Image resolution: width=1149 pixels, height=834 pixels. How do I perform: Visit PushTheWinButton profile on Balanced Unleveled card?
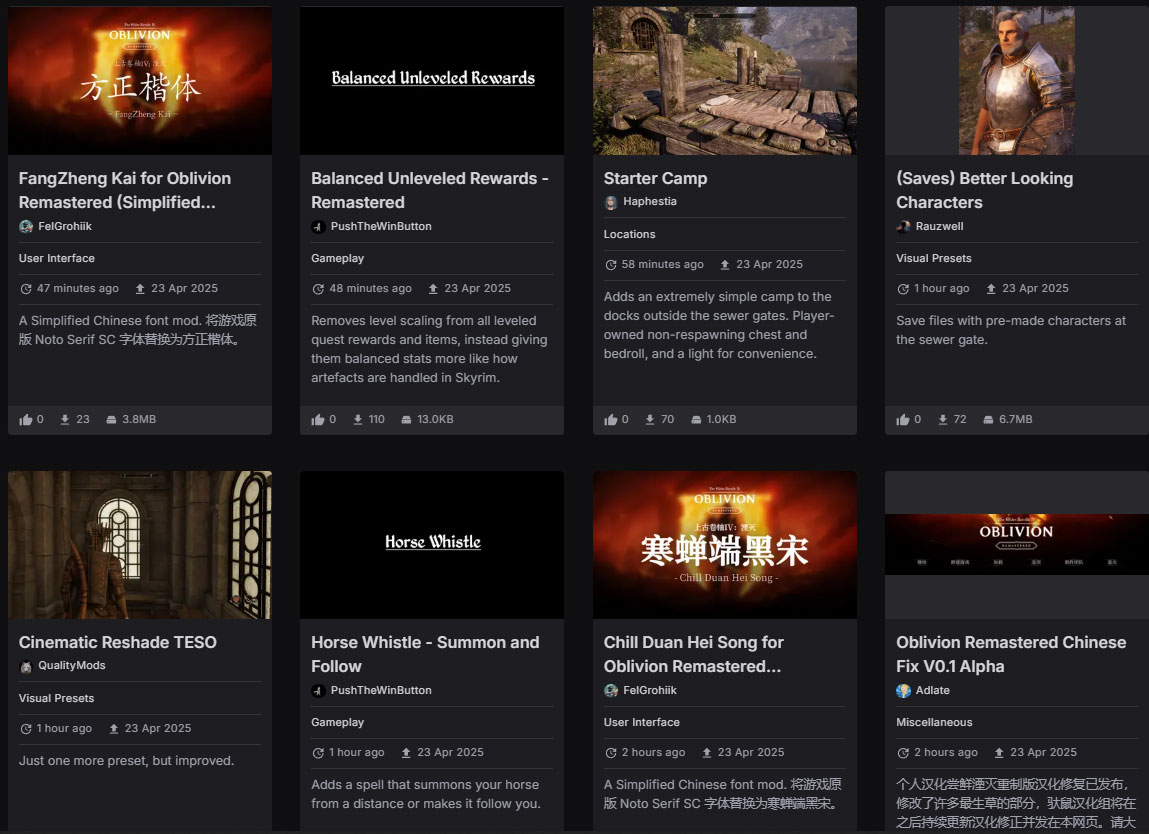click(x=380, y=226)
